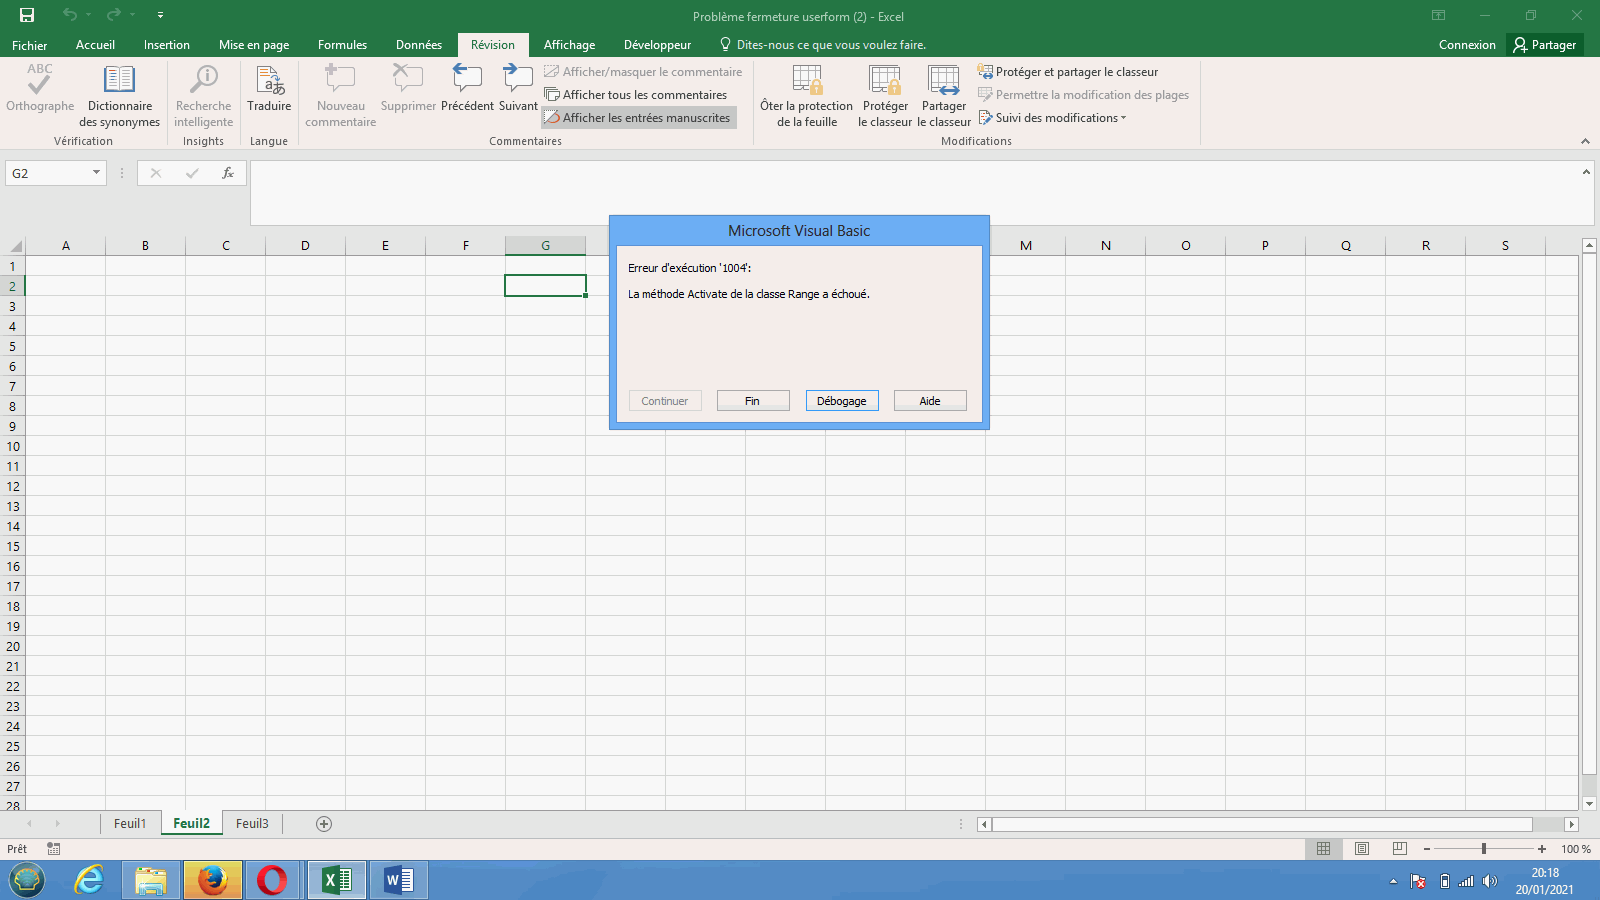Screen dimensions: 1600x900
Task: Toggle Afficher tous les commentaires
Action: pos(636,95)
